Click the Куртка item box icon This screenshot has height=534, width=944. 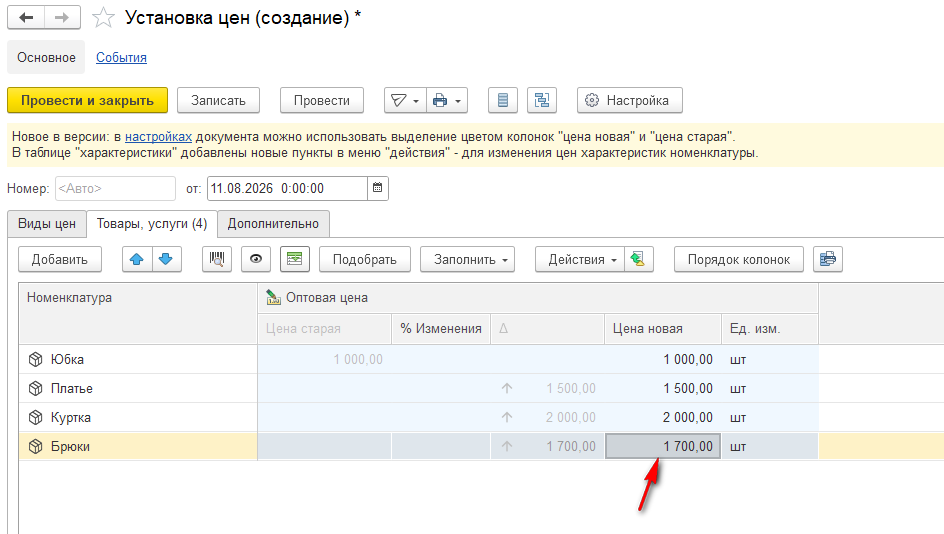[36, 417]
